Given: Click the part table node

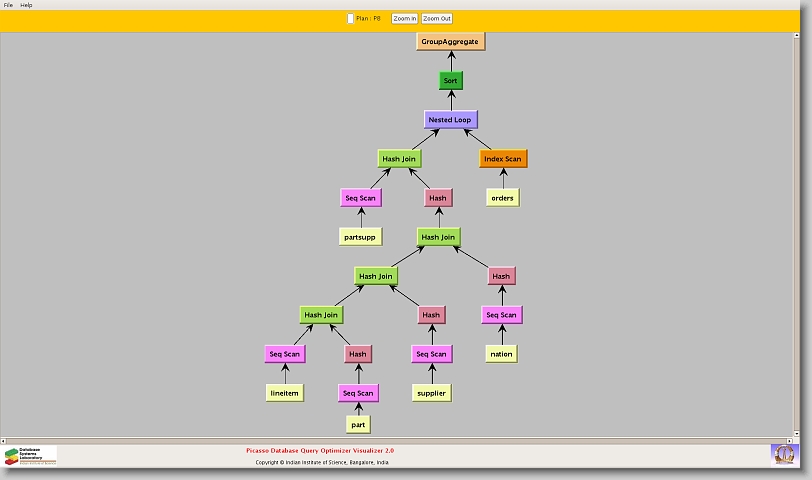Looking at the screenshot, I should pyautogui.click(x=358, y=425).
